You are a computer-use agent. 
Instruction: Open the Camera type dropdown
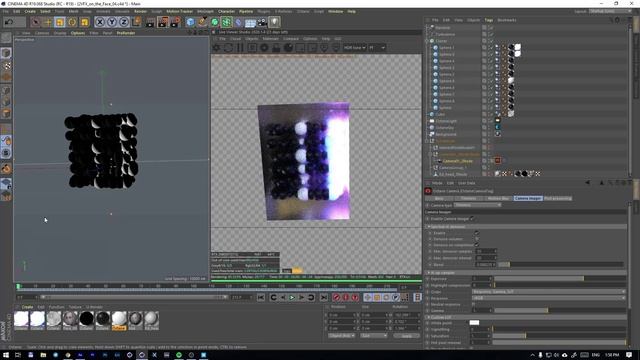[478, 205]
